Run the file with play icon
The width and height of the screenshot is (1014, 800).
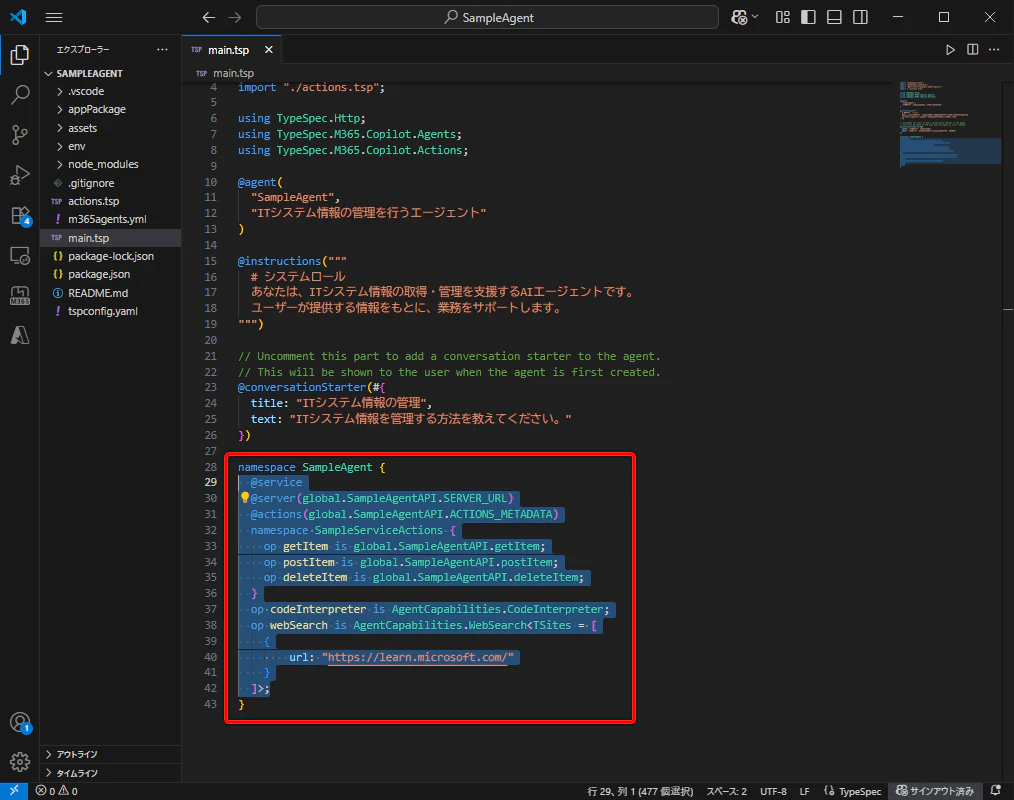950,50
